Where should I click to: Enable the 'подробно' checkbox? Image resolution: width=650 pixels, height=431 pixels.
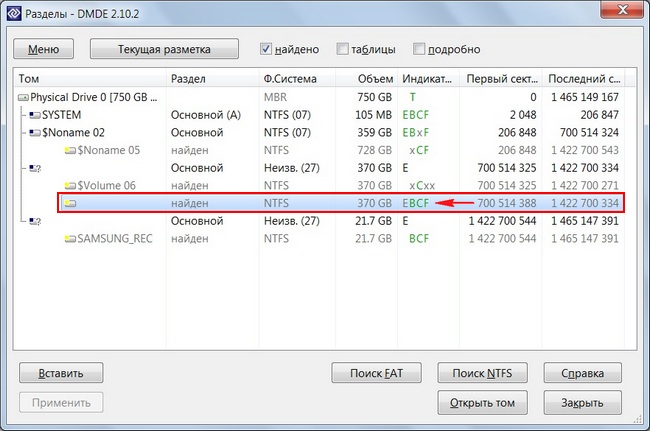tap(418, 49)
